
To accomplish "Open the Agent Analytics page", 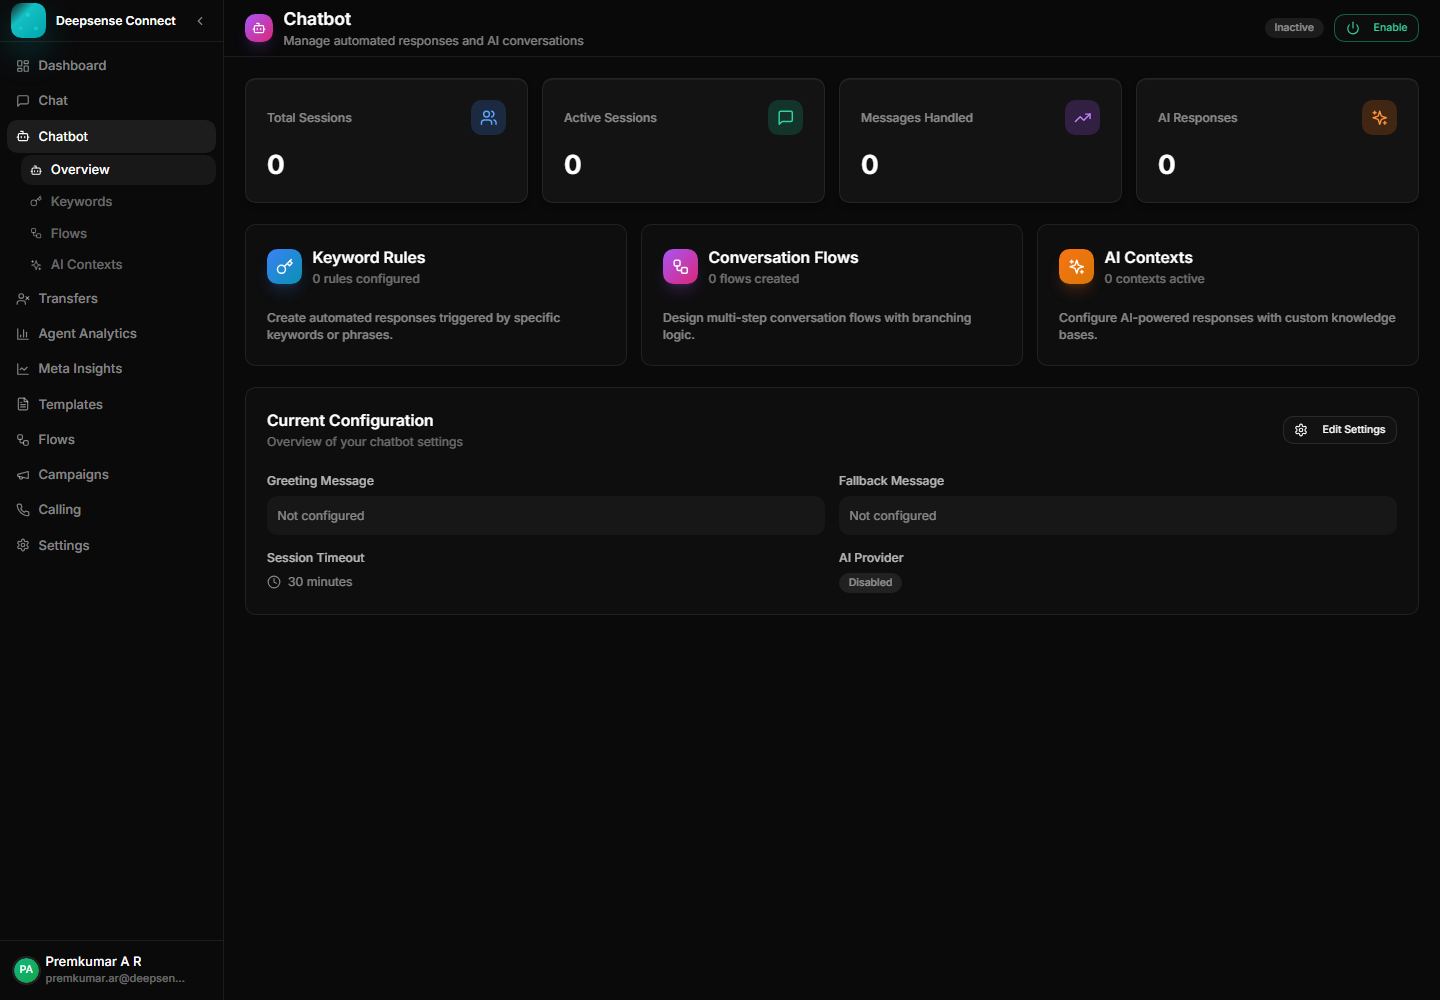I will 87,334.
